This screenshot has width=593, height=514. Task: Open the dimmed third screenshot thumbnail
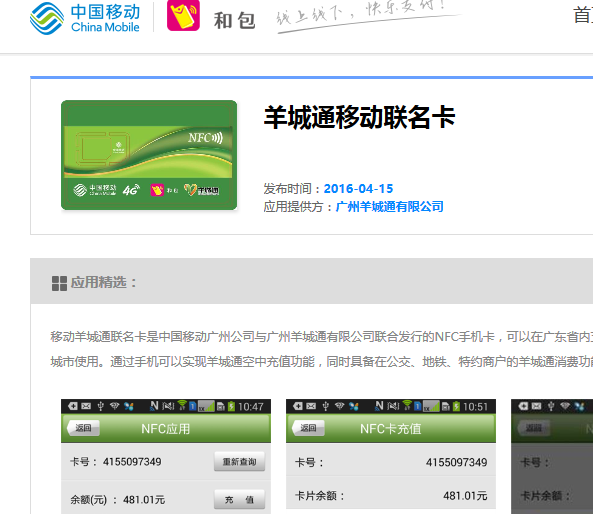[552, 456]
